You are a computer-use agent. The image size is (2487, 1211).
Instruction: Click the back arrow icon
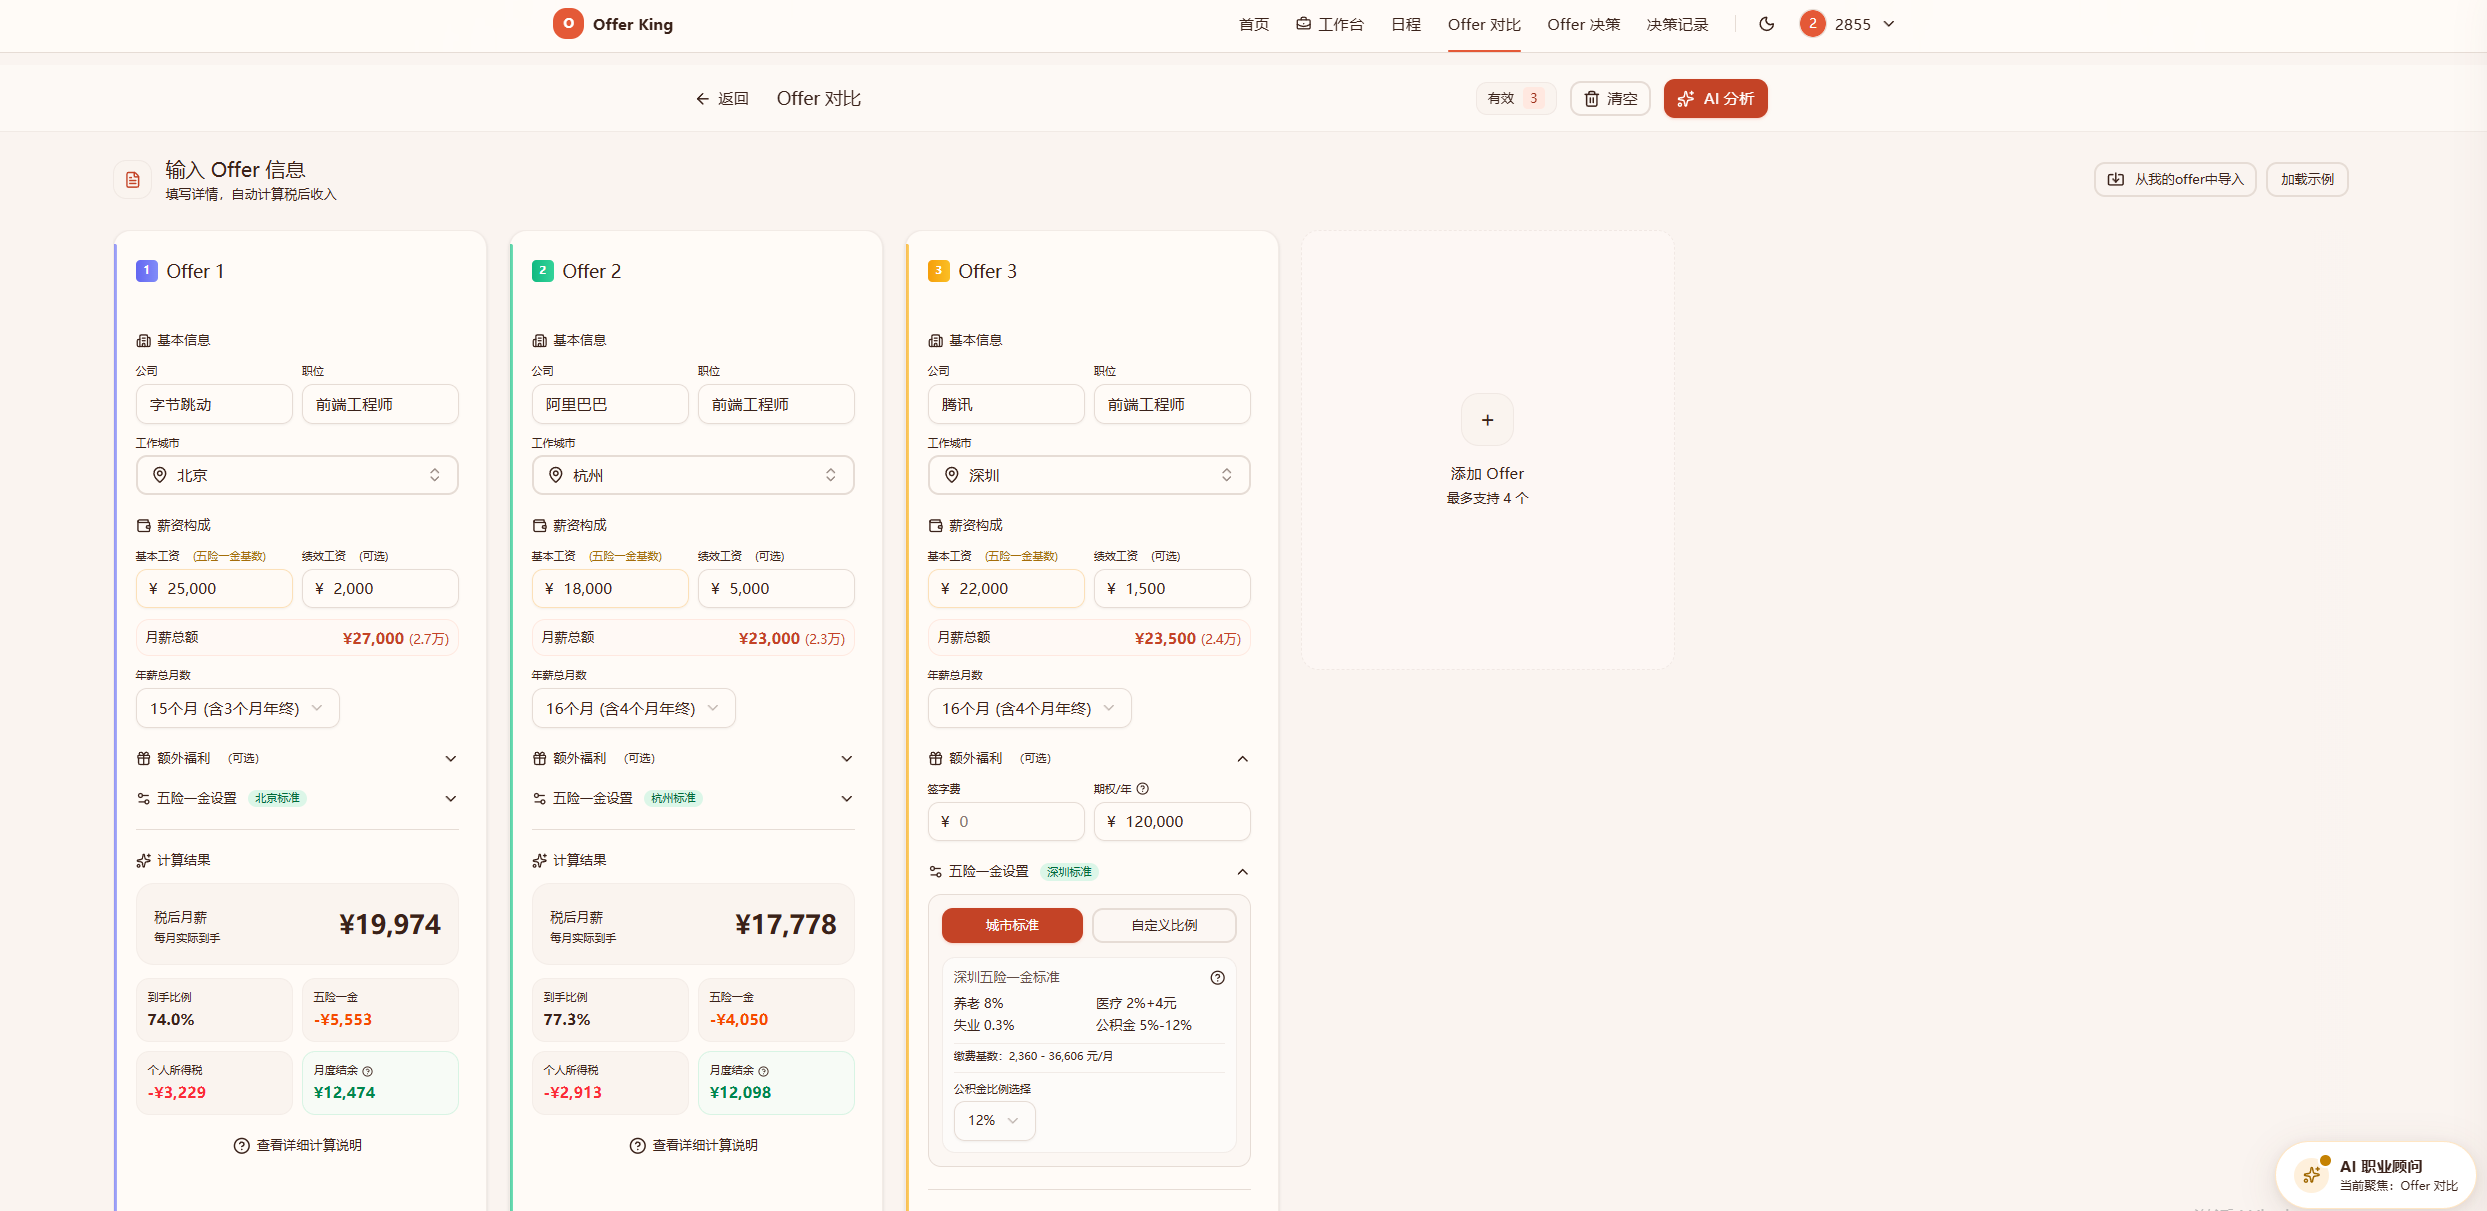coord(702,99)
